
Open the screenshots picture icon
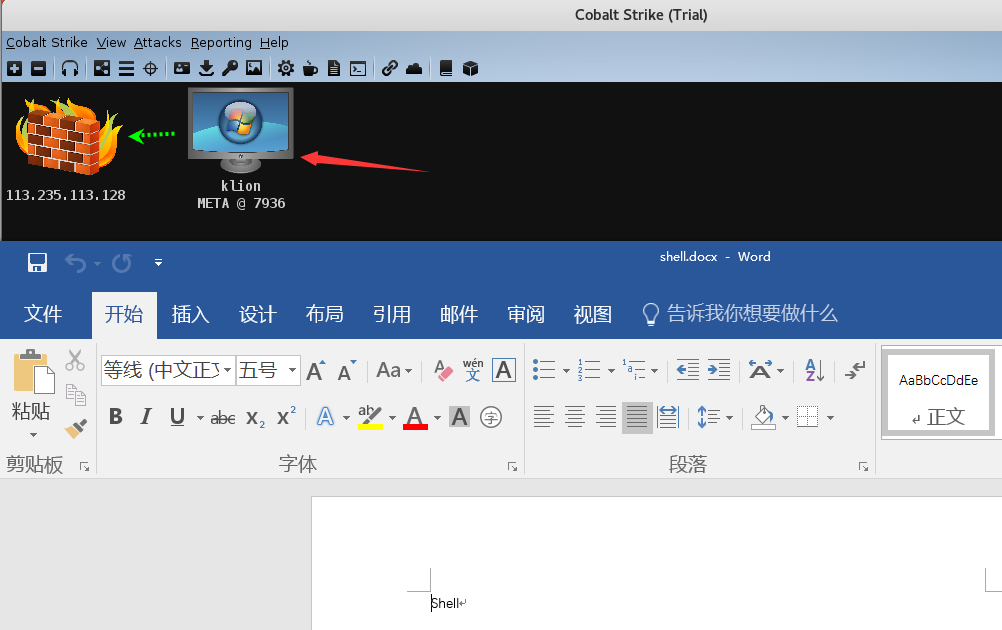(x=254, y=68)
